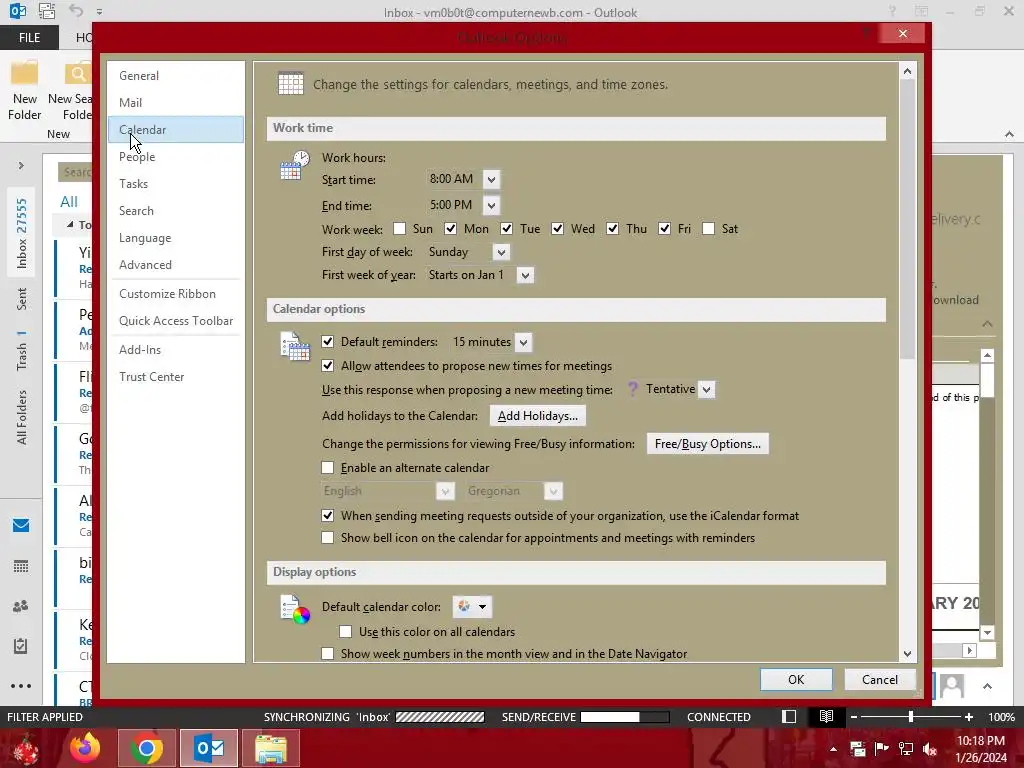Click scroll down arrow in options dialog
1024x768 pixels.
tap(907, 654)
